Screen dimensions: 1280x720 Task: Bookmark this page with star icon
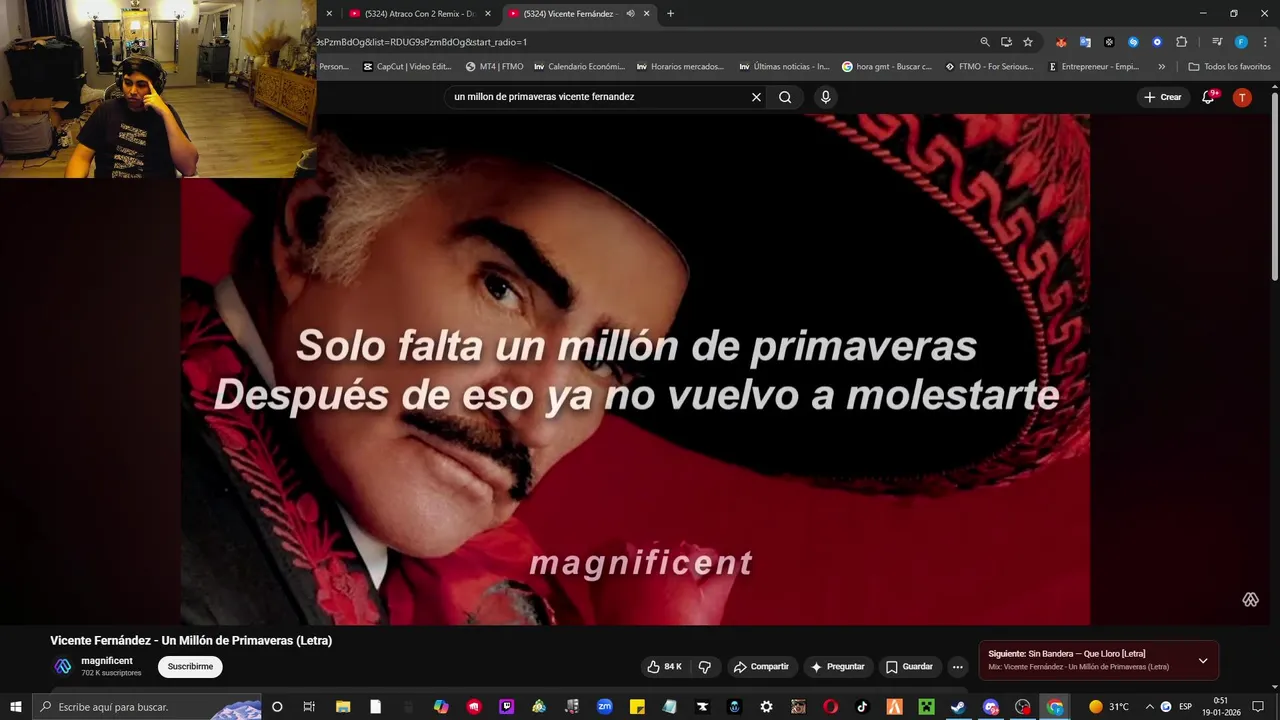tap(1027, 42)
